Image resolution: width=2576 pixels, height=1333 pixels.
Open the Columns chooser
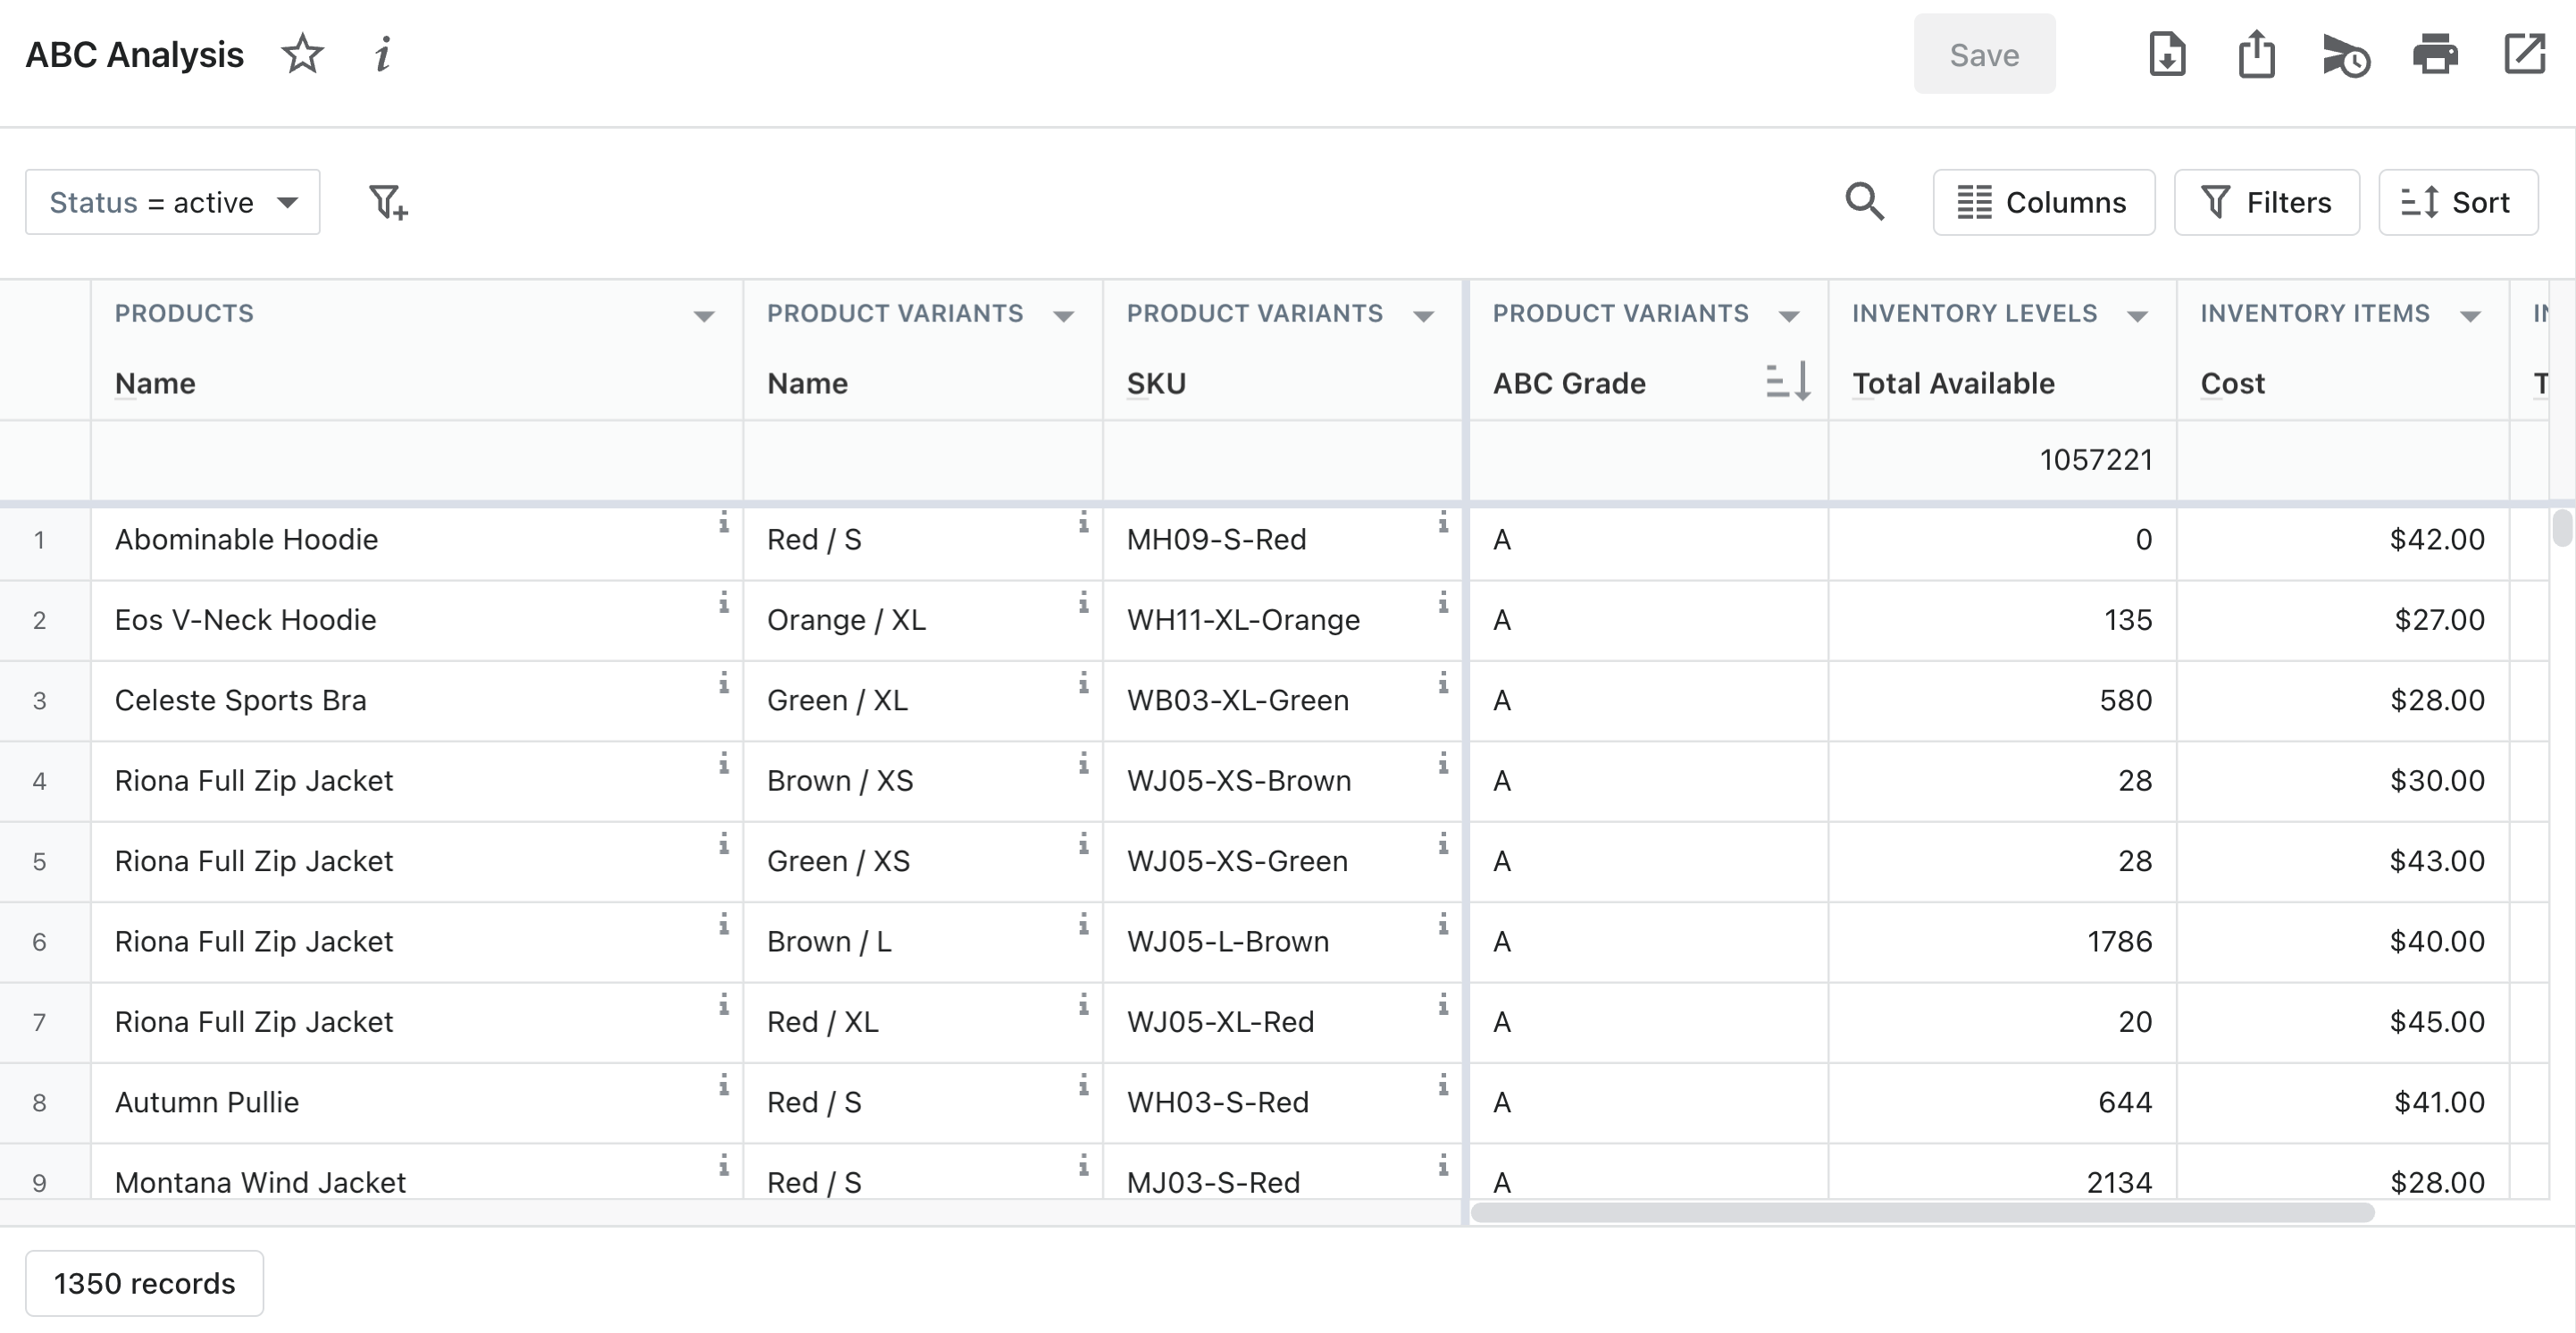2043,202
